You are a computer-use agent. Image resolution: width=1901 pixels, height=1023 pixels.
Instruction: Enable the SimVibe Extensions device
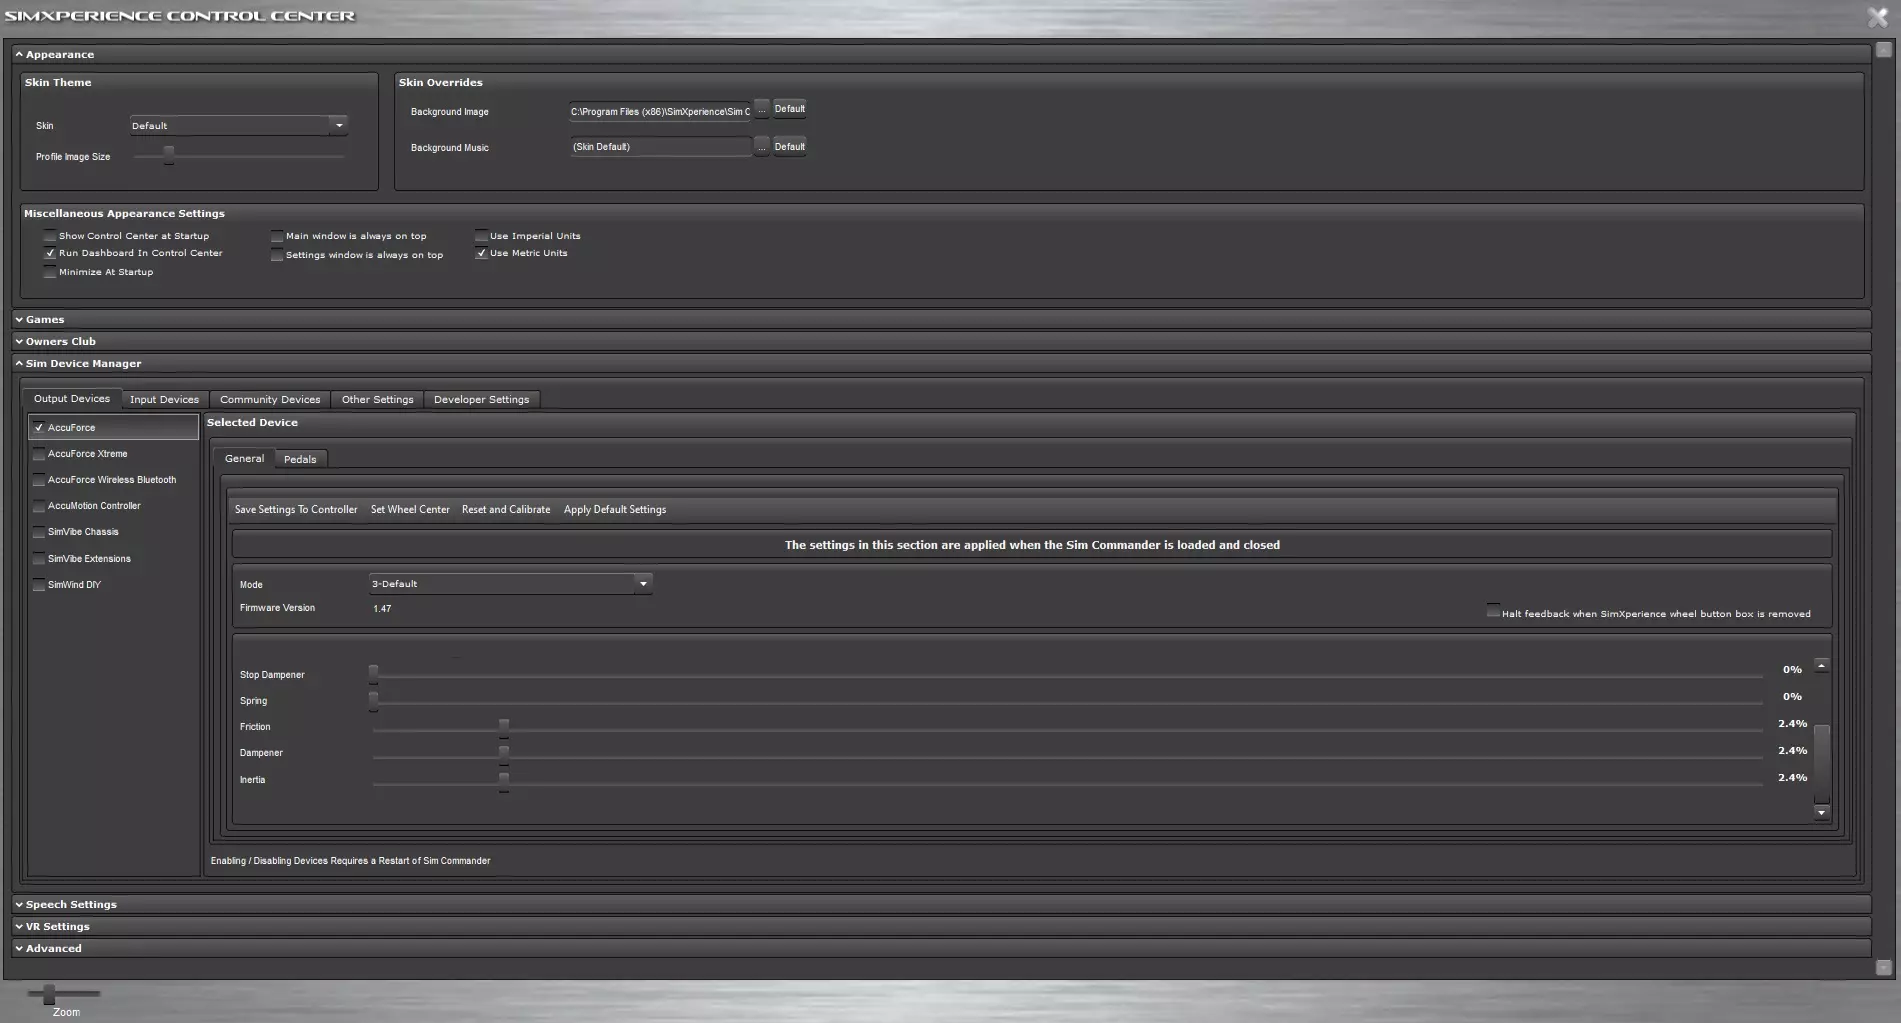click(x=39, y=559)
